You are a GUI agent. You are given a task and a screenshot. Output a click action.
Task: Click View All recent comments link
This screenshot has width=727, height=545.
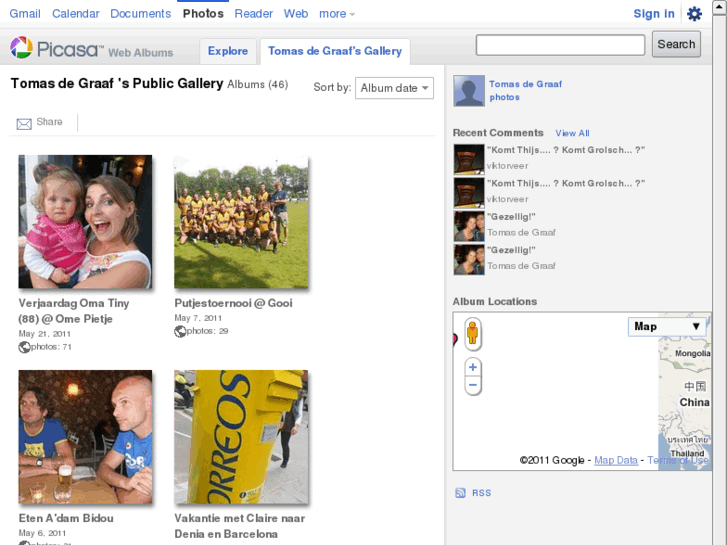[572, 133]
